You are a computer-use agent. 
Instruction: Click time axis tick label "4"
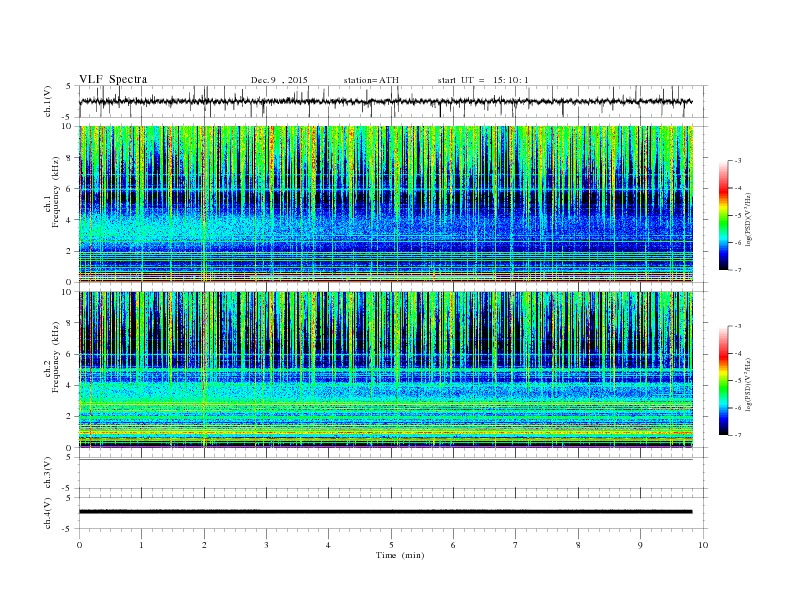point(328,545)
